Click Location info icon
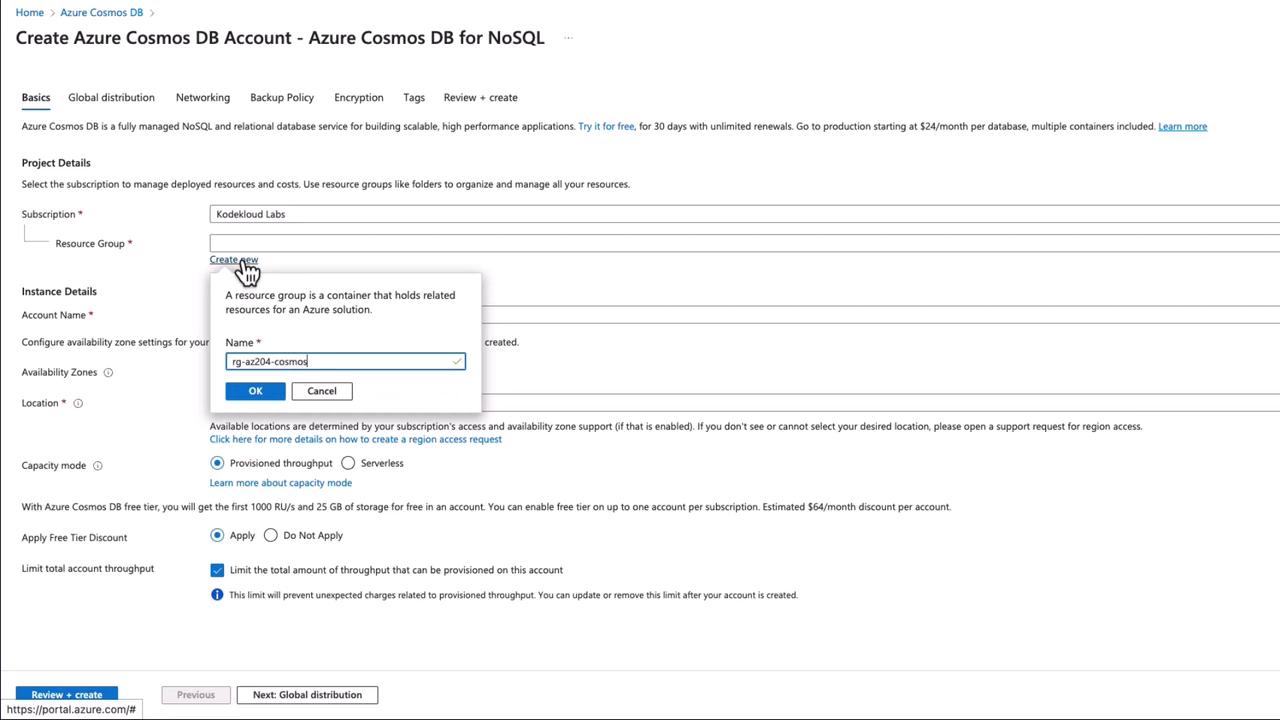Image resolution: width=1280 pixels, height=720 pixels. click(x=78, y=404)
